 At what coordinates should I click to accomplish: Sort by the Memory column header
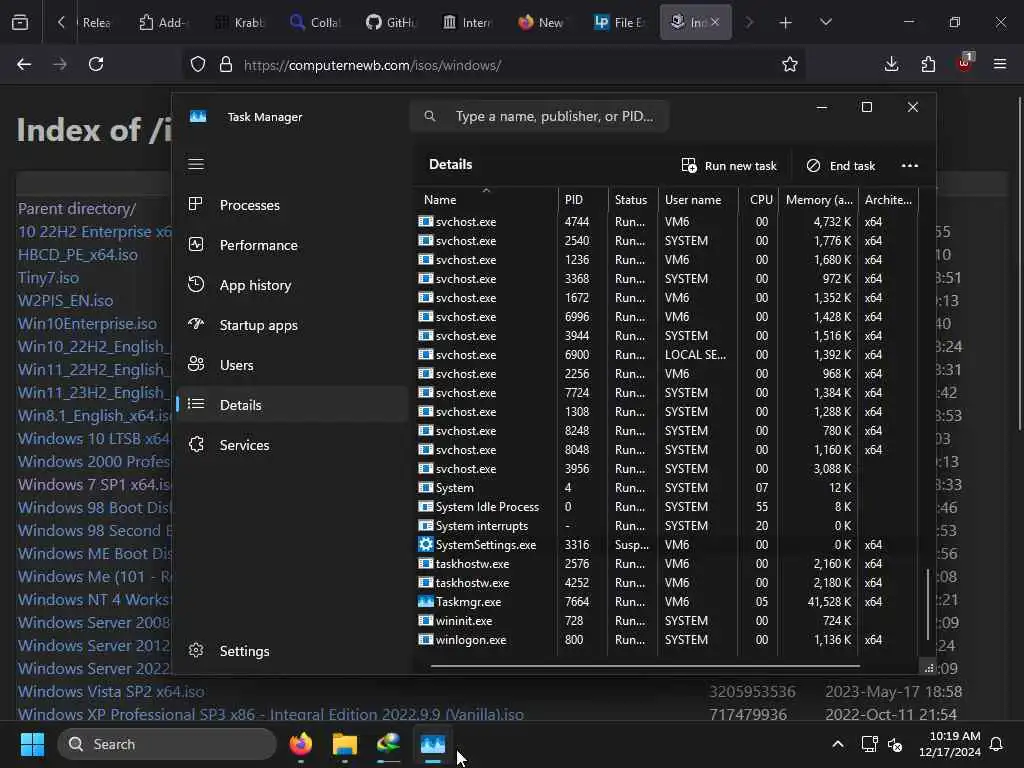pos(818,200)
